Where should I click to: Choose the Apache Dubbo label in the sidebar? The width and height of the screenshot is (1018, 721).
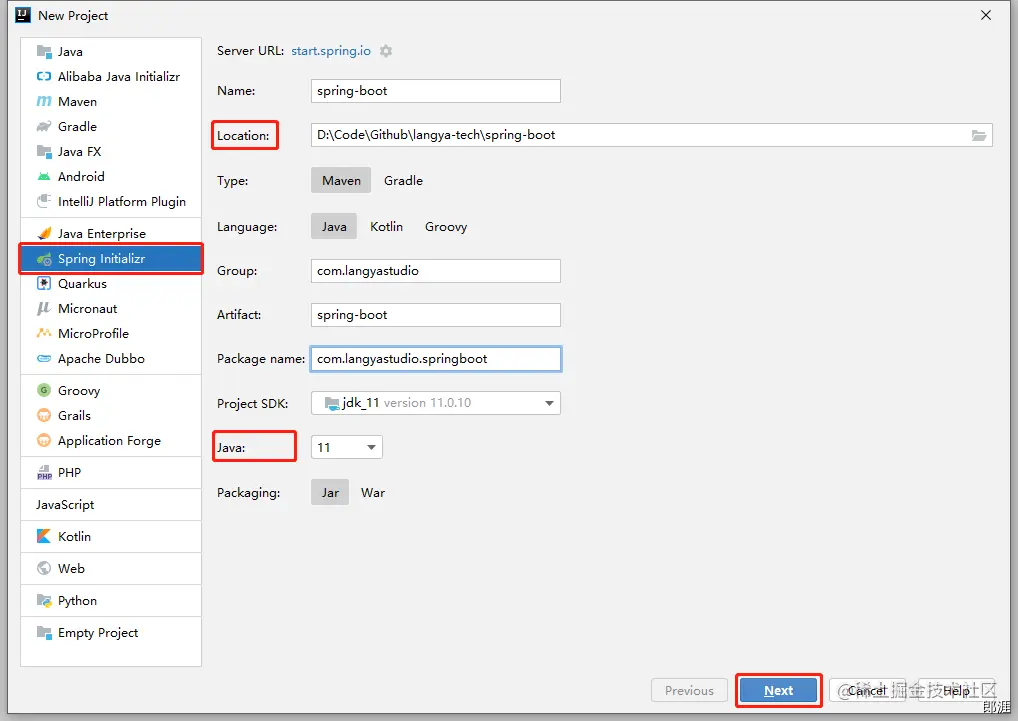click(x=101, y=358)
